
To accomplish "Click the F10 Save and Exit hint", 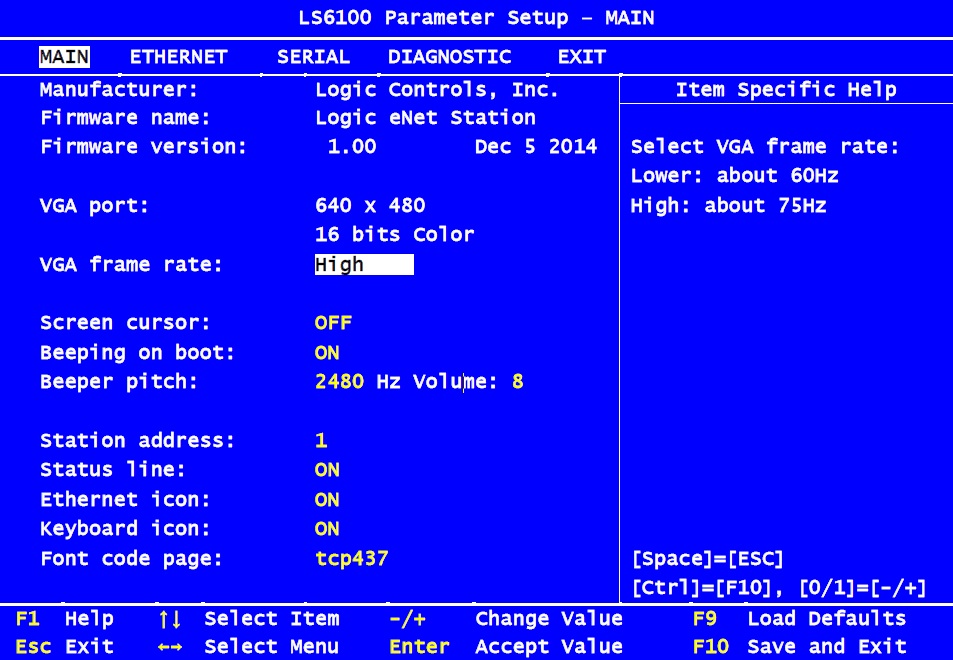I will pos(799,646).
